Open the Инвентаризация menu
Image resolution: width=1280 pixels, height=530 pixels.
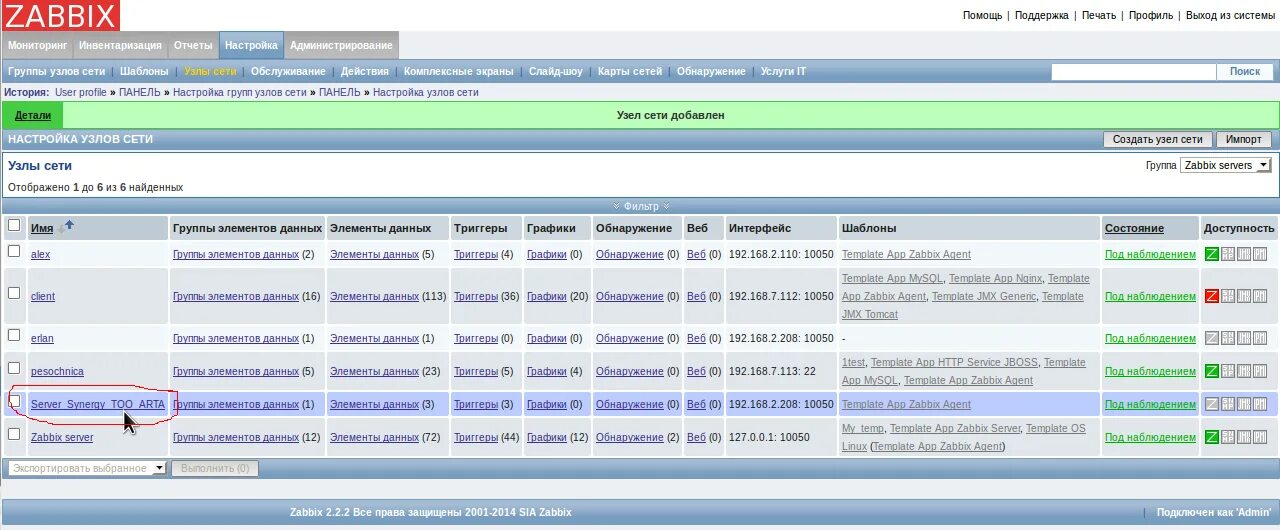point(120,45)
